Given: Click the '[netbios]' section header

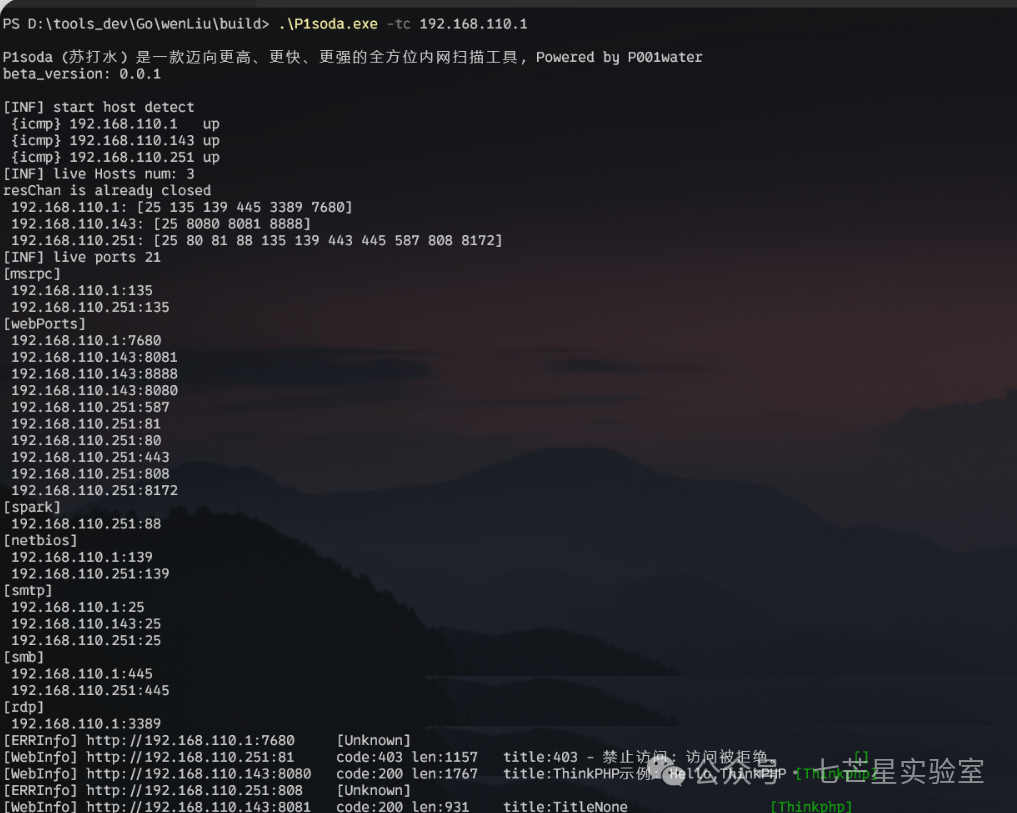Looking at the screenshot, I should click(x=40, y=540).
